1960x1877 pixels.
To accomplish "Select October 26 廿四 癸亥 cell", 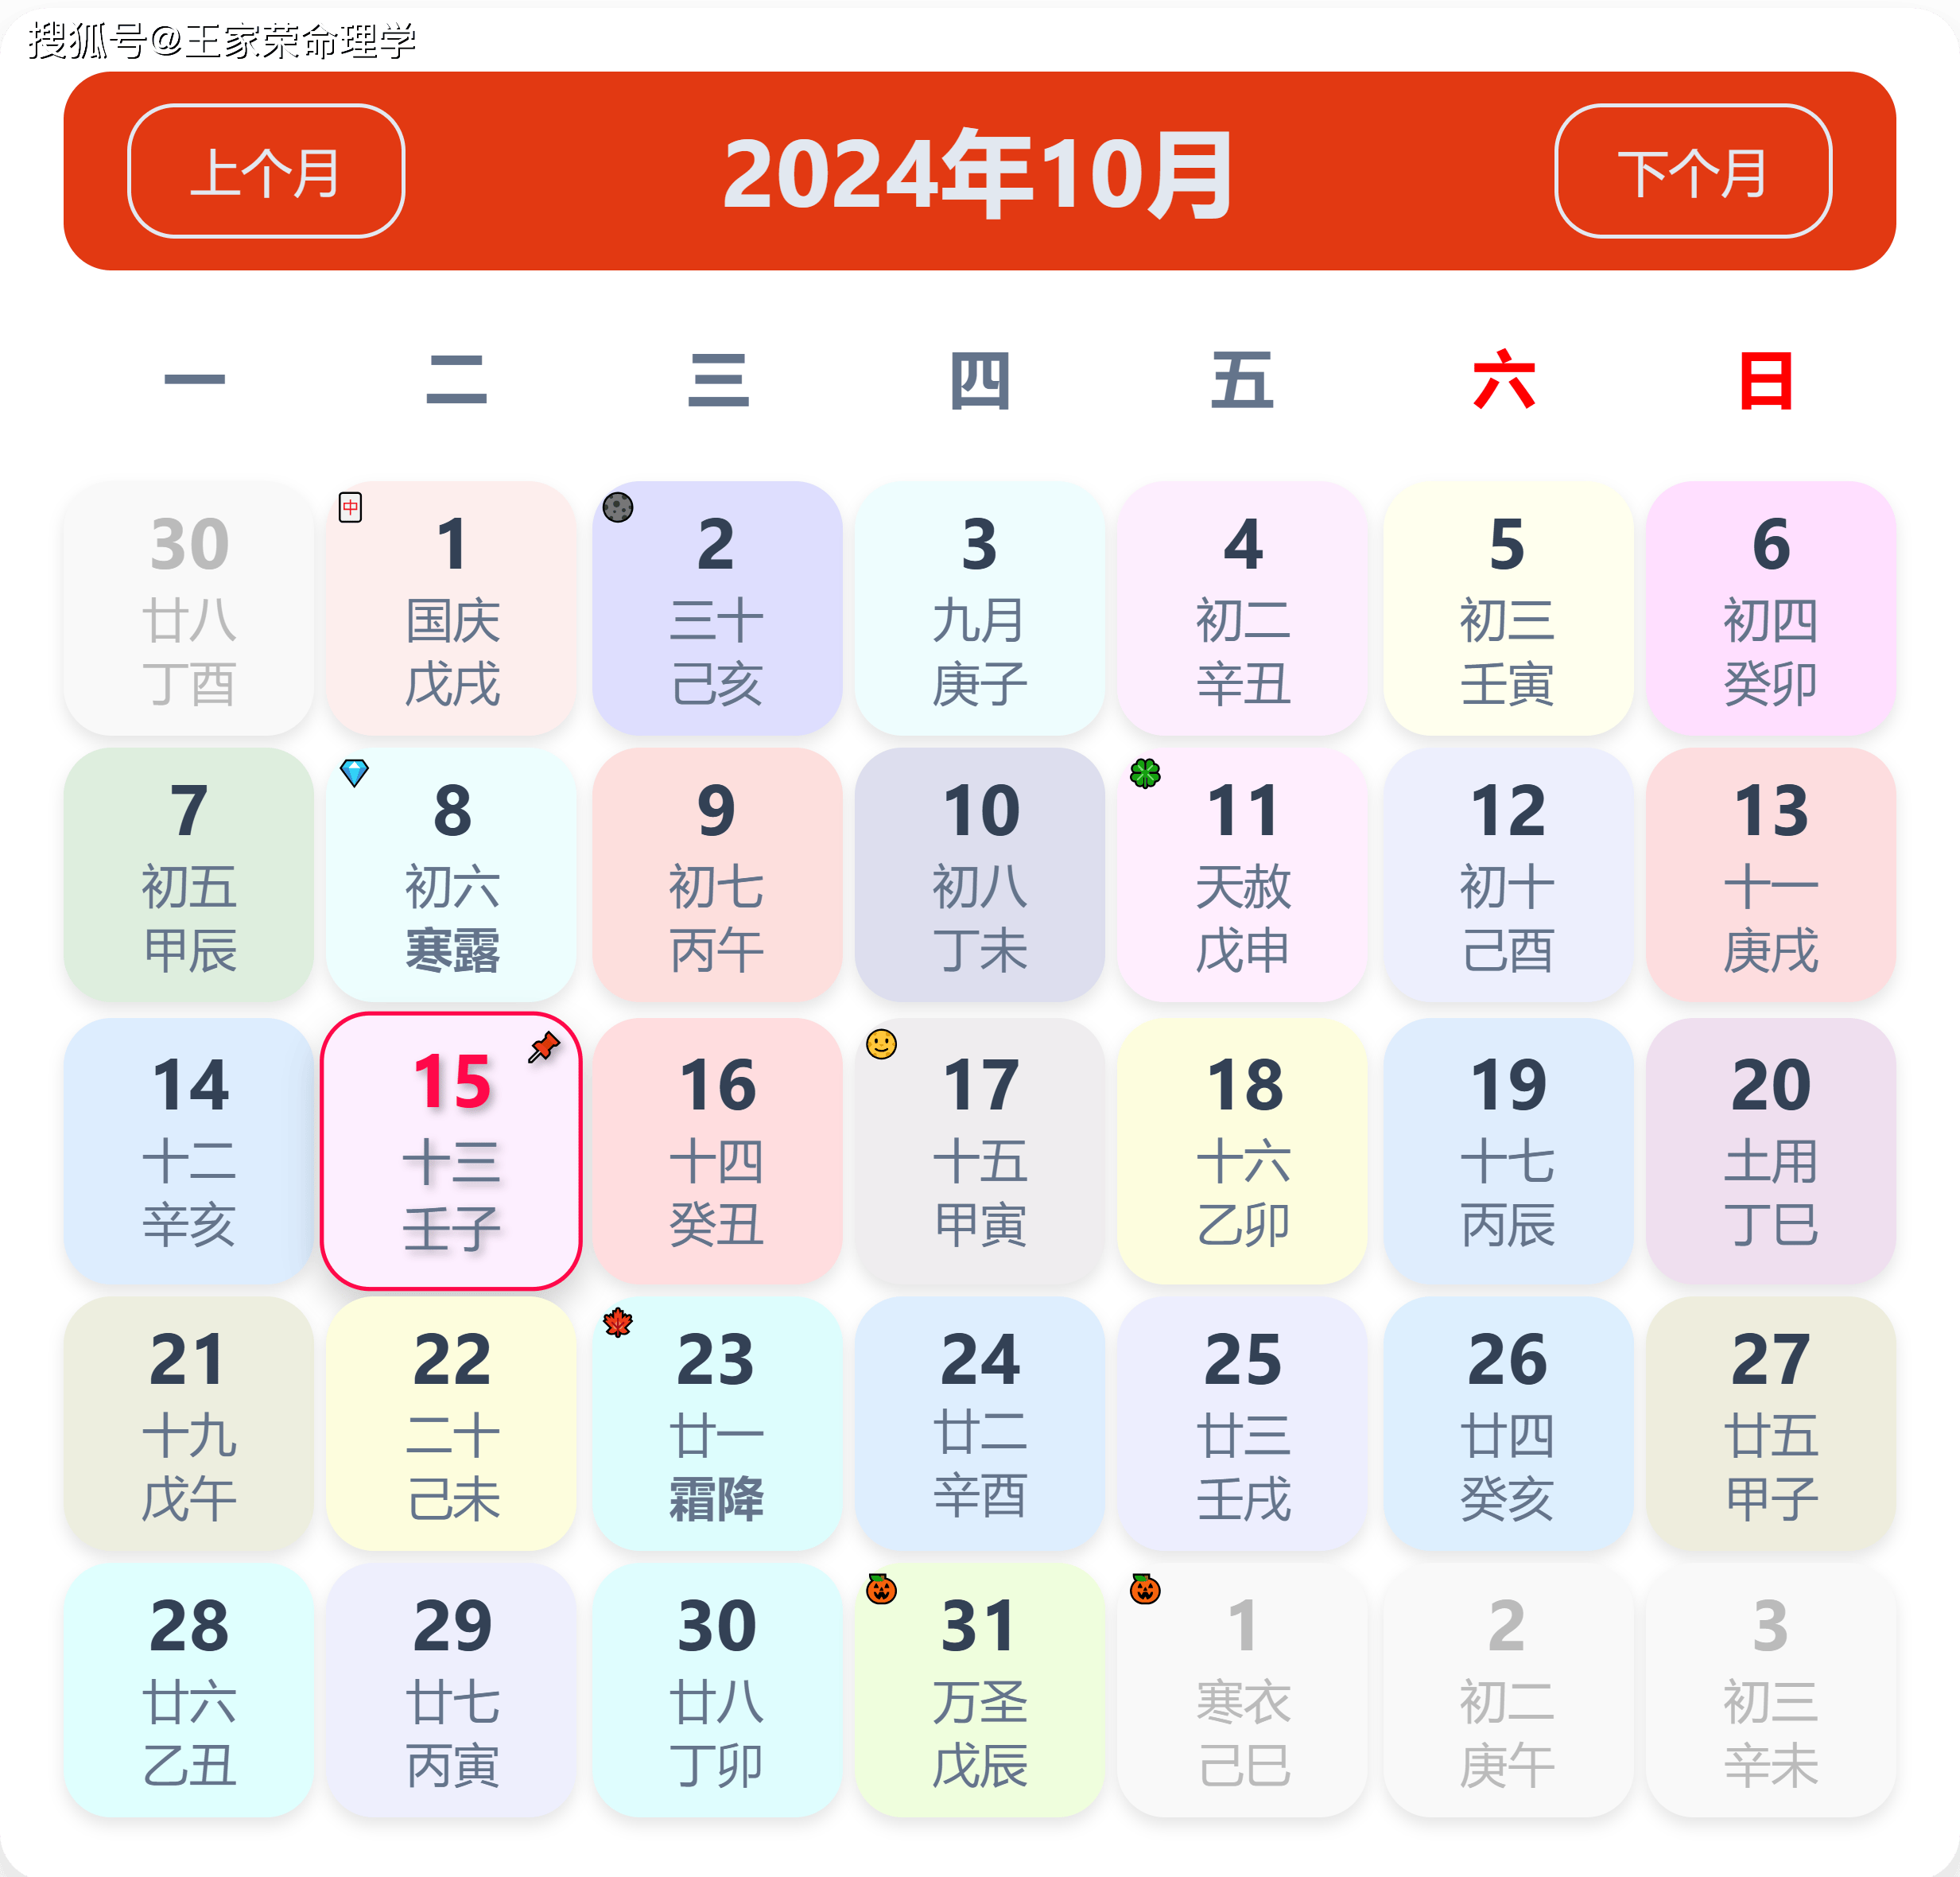I will tap(1508, 1424).
